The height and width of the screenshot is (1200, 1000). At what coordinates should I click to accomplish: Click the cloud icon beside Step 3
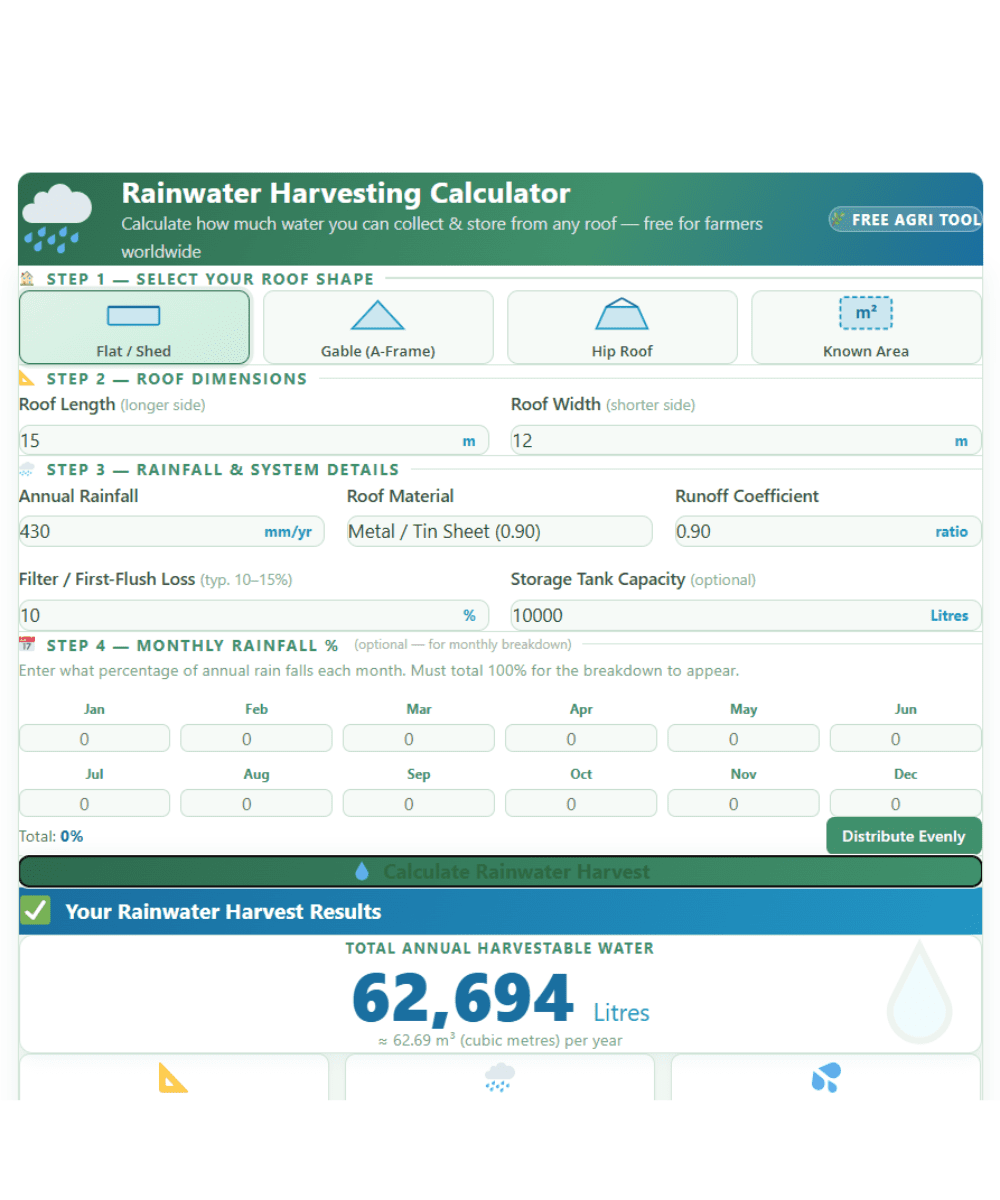(x=27, y=469)
